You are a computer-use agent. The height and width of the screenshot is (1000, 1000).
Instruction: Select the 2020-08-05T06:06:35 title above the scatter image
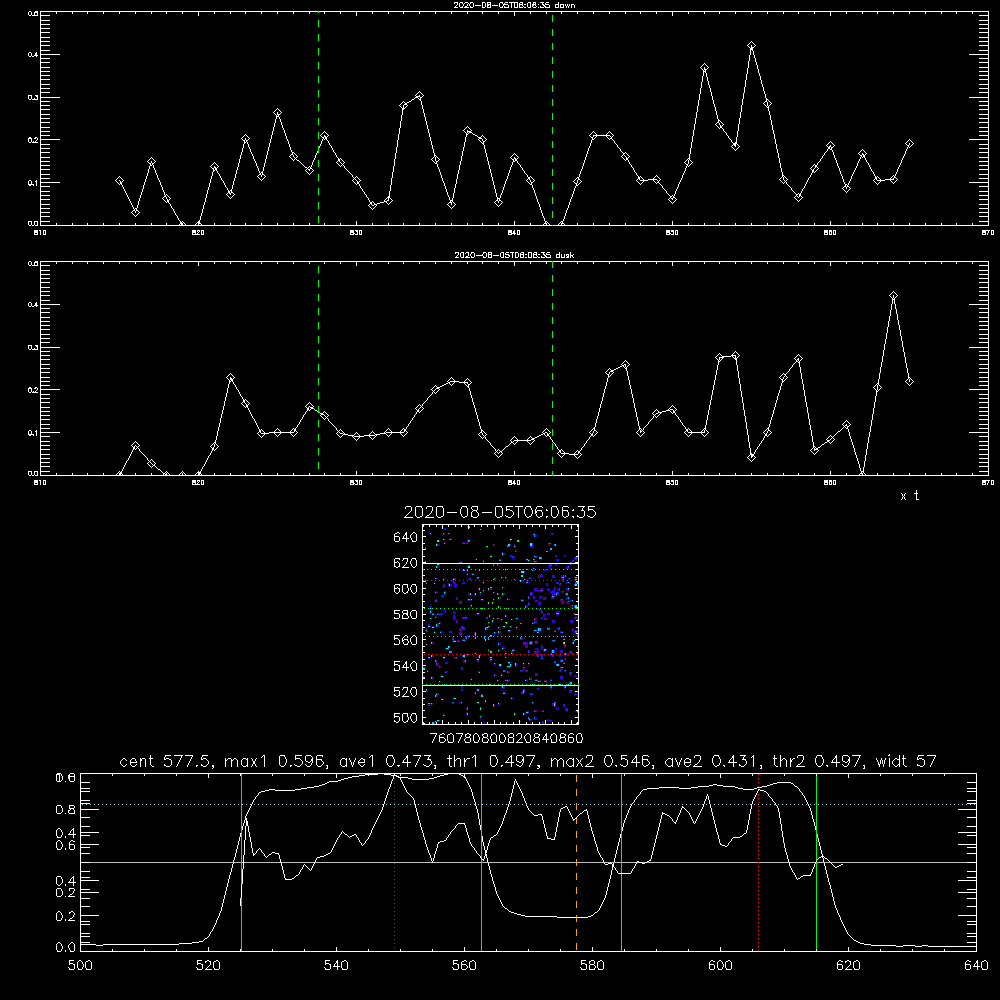click(500, 512)
